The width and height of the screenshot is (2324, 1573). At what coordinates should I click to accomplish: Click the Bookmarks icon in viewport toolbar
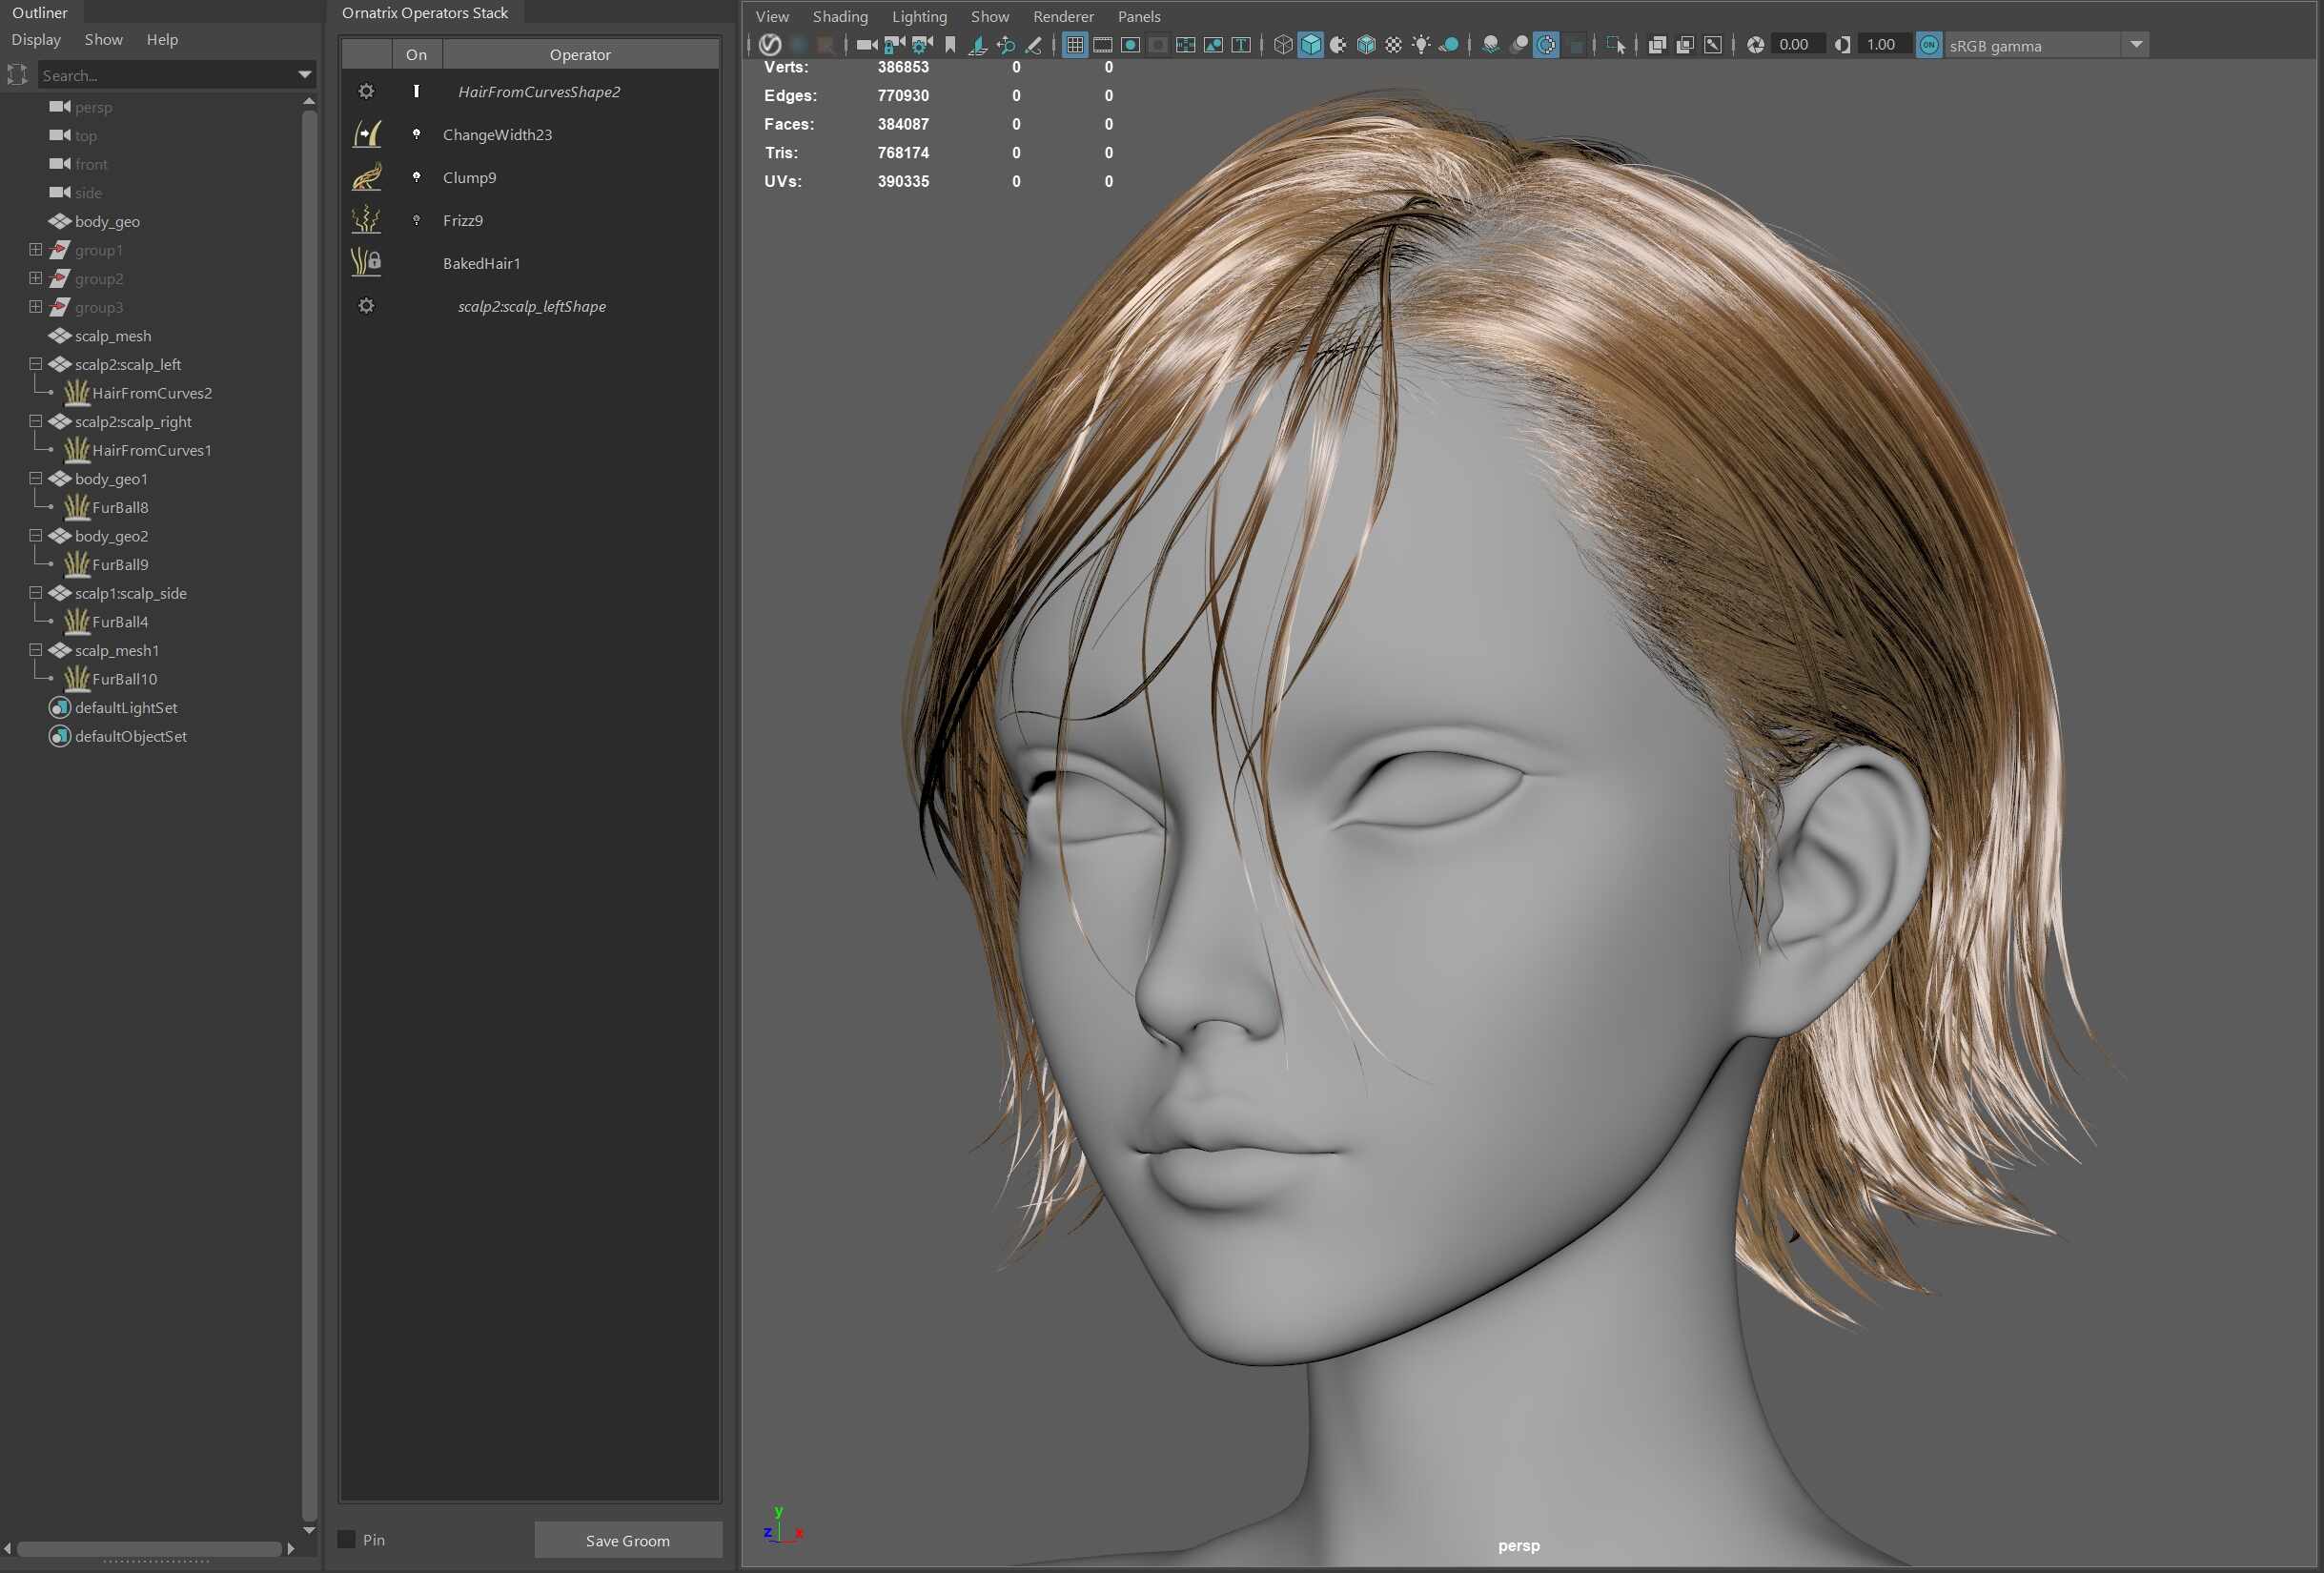(x=950, y=45)
